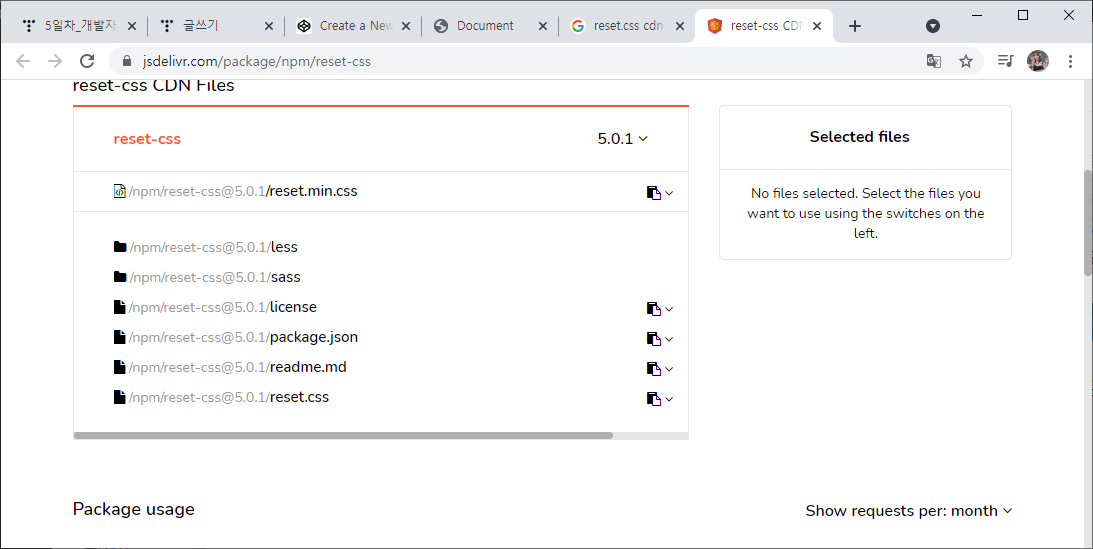Screen dimensions: 1093x549
Task: Open the tab search dropdown arrow
Action: coord(933,26)
